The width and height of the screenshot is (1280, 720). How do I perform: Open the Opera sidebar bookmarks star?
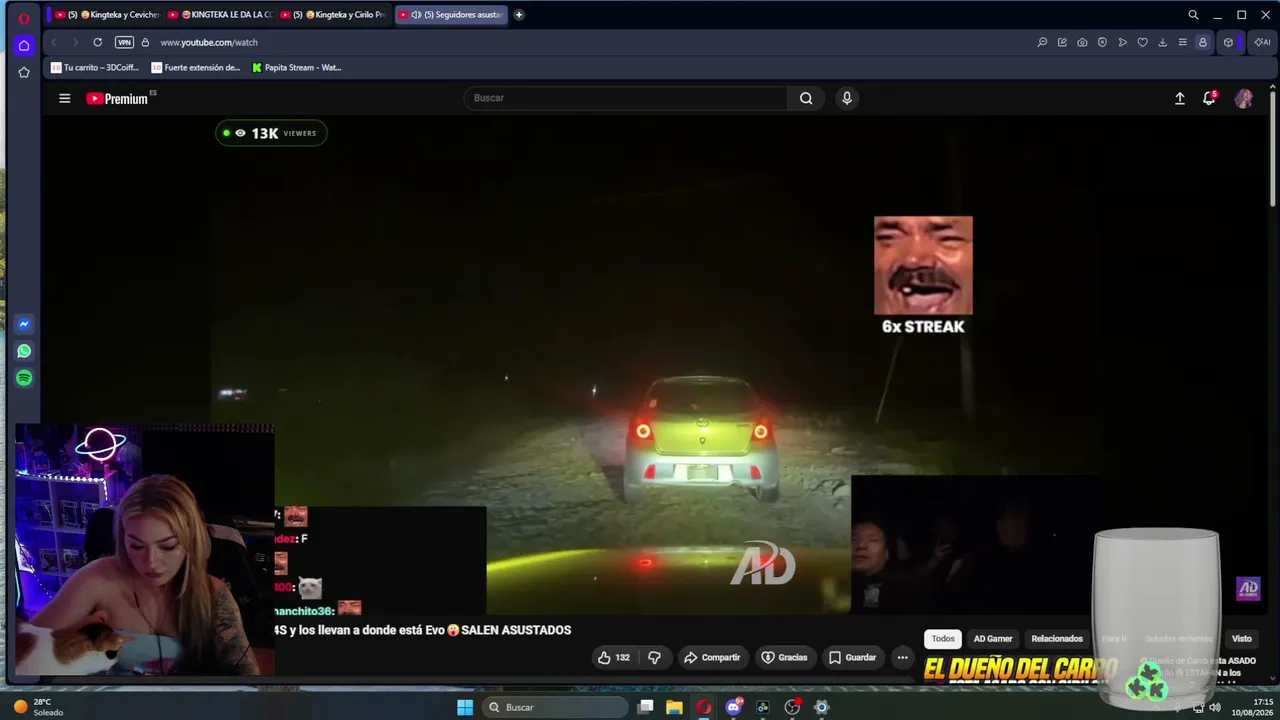point(24,72)
